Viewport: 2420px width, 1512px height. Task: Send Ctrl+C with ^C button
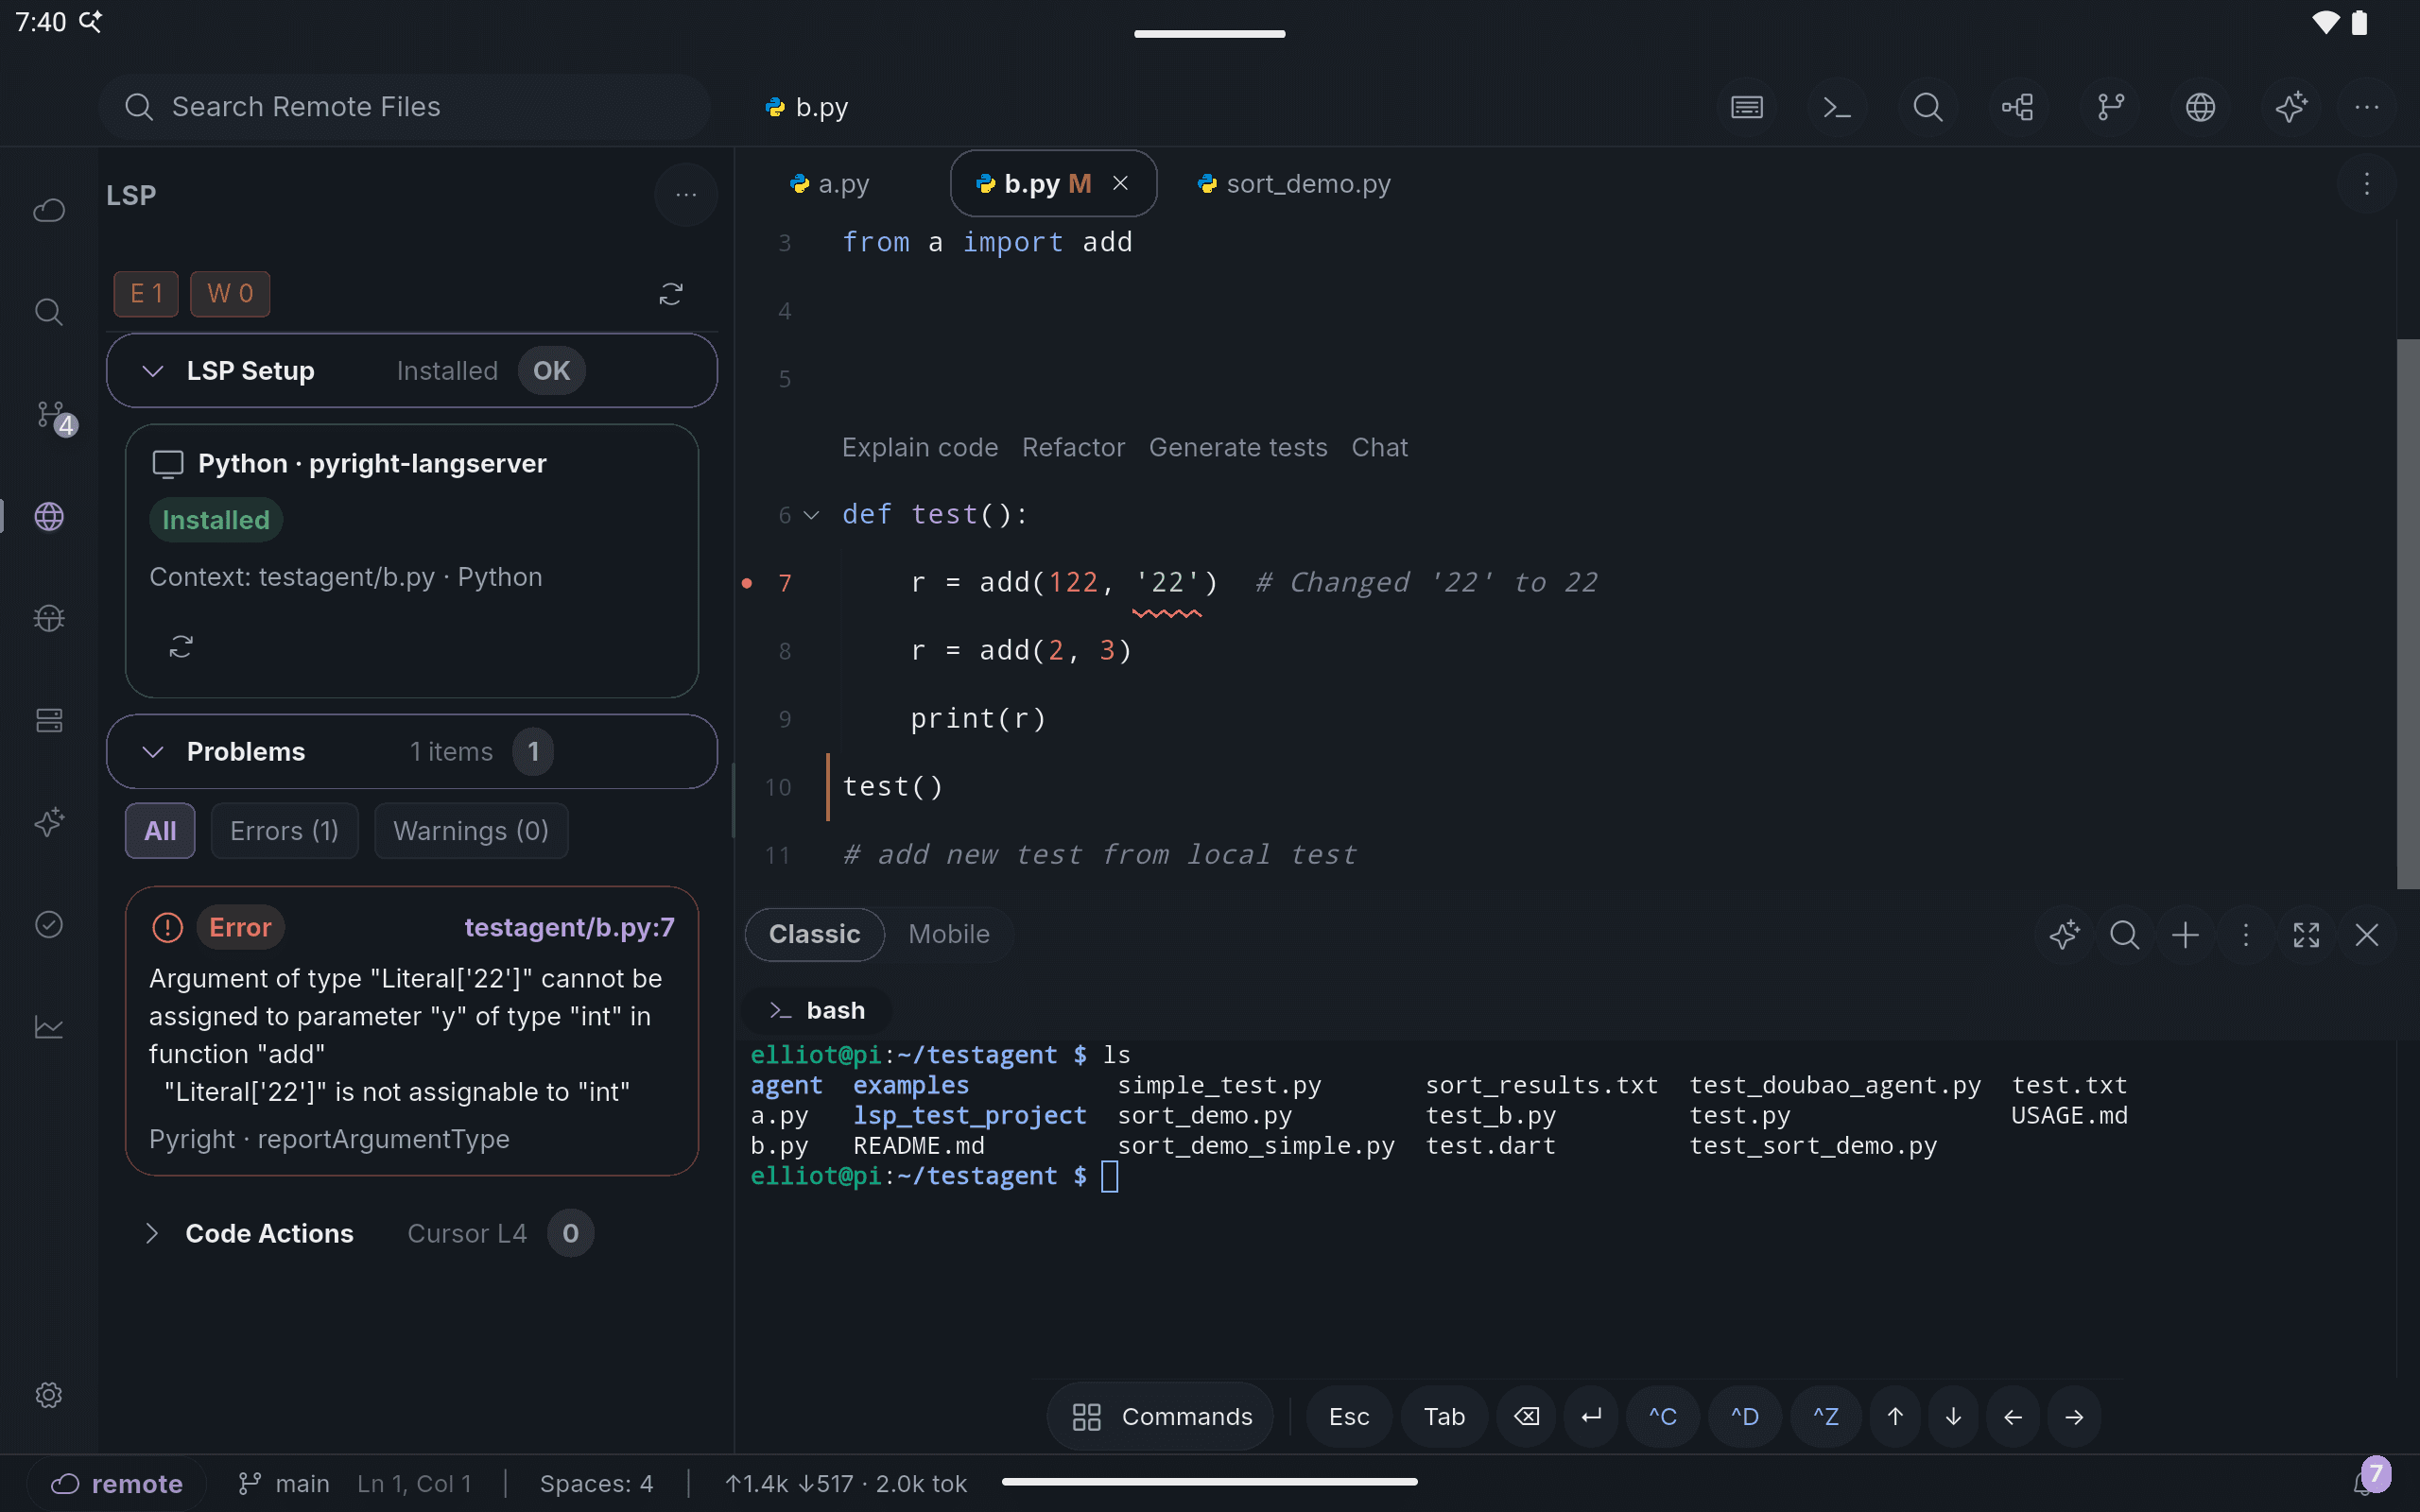click(x=1663, y=1417)
